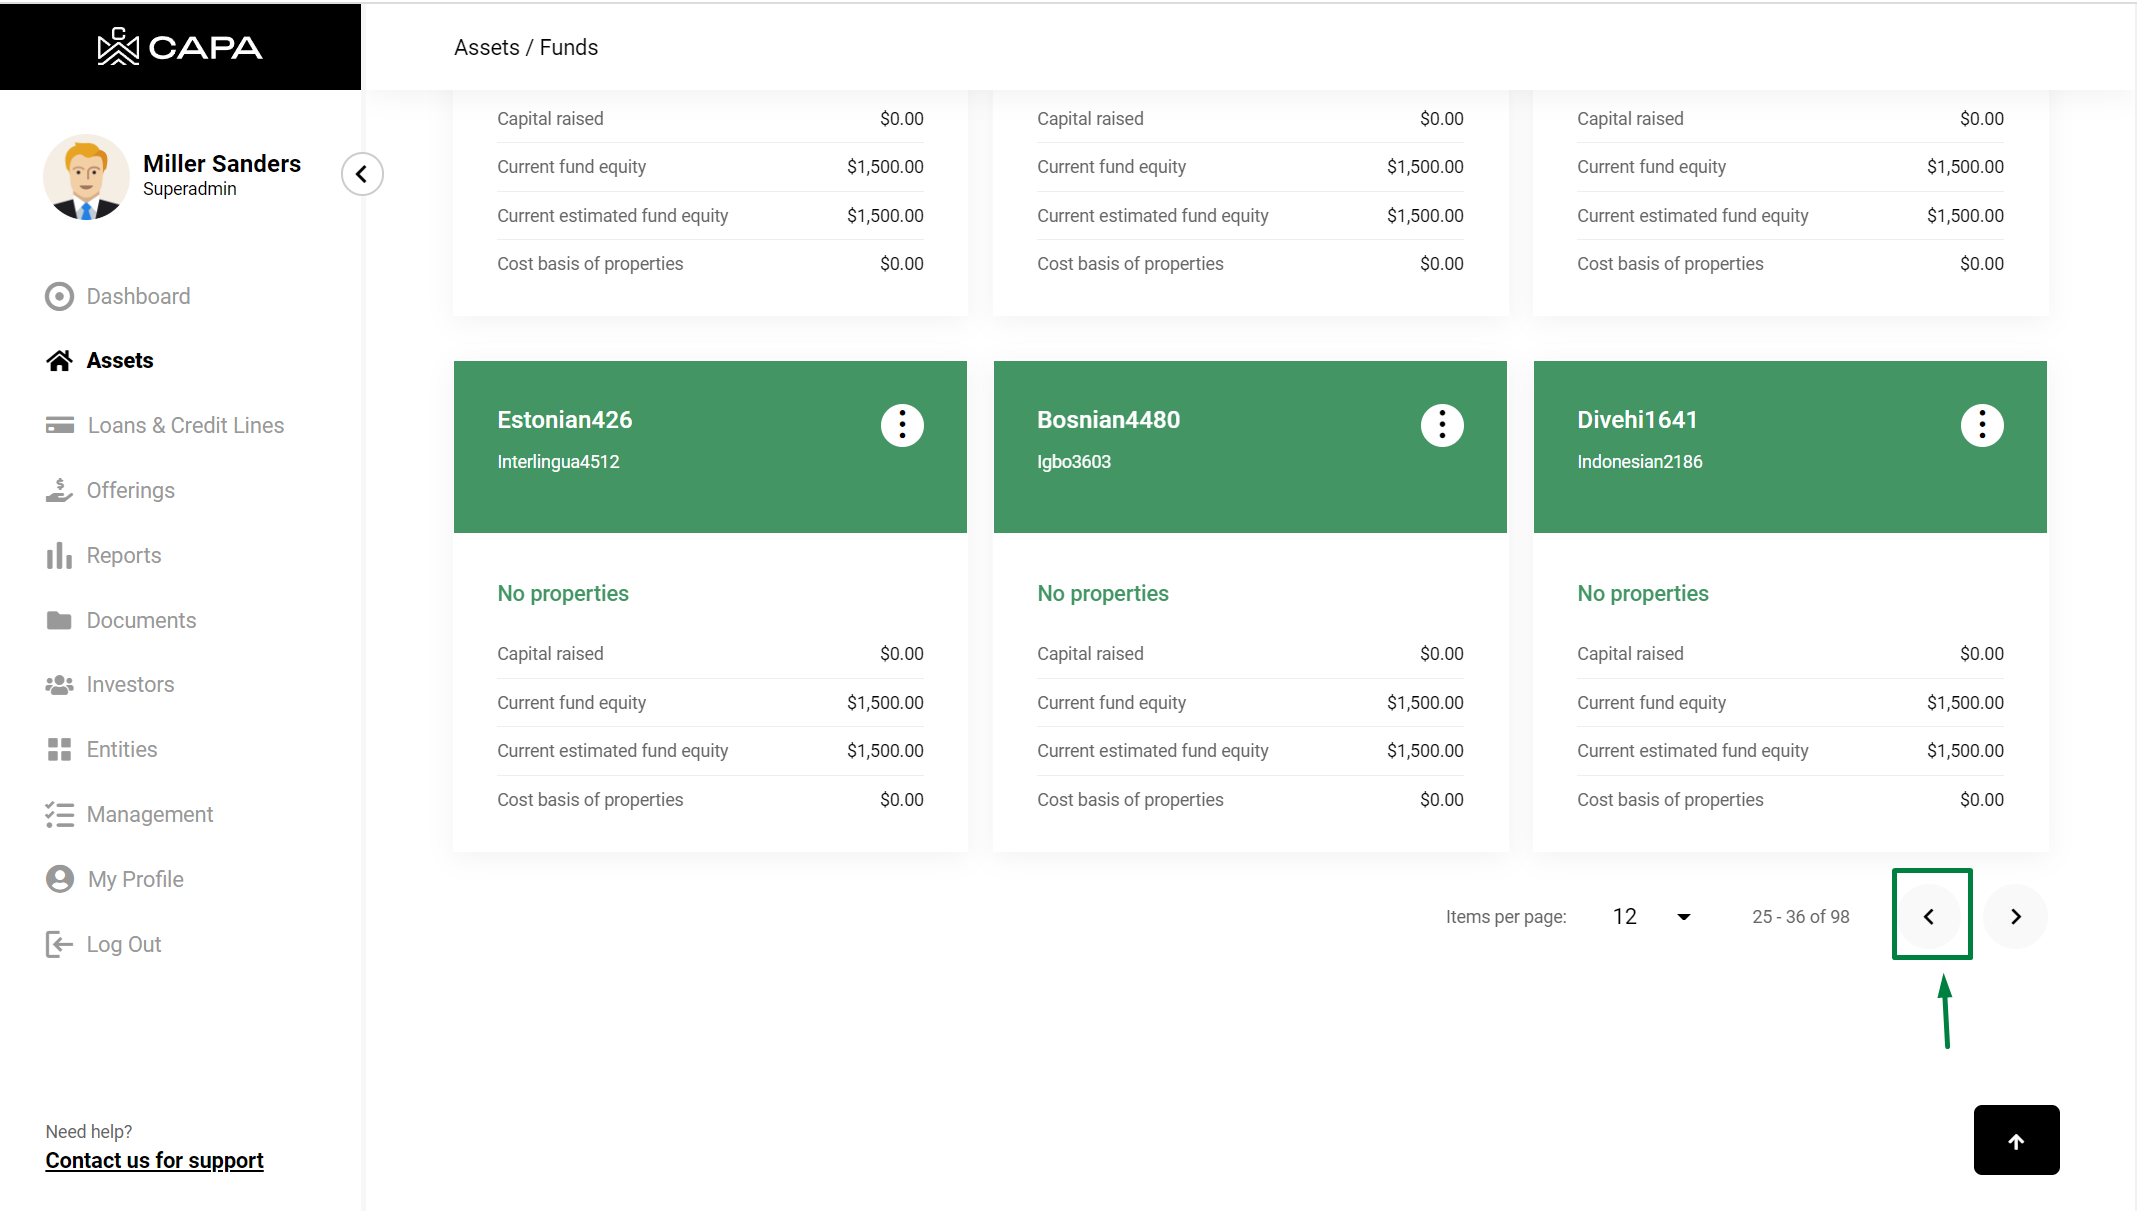Screen dimensions: 2137x1211
Task: Click the Log Out icon
Action: [59, 944]
